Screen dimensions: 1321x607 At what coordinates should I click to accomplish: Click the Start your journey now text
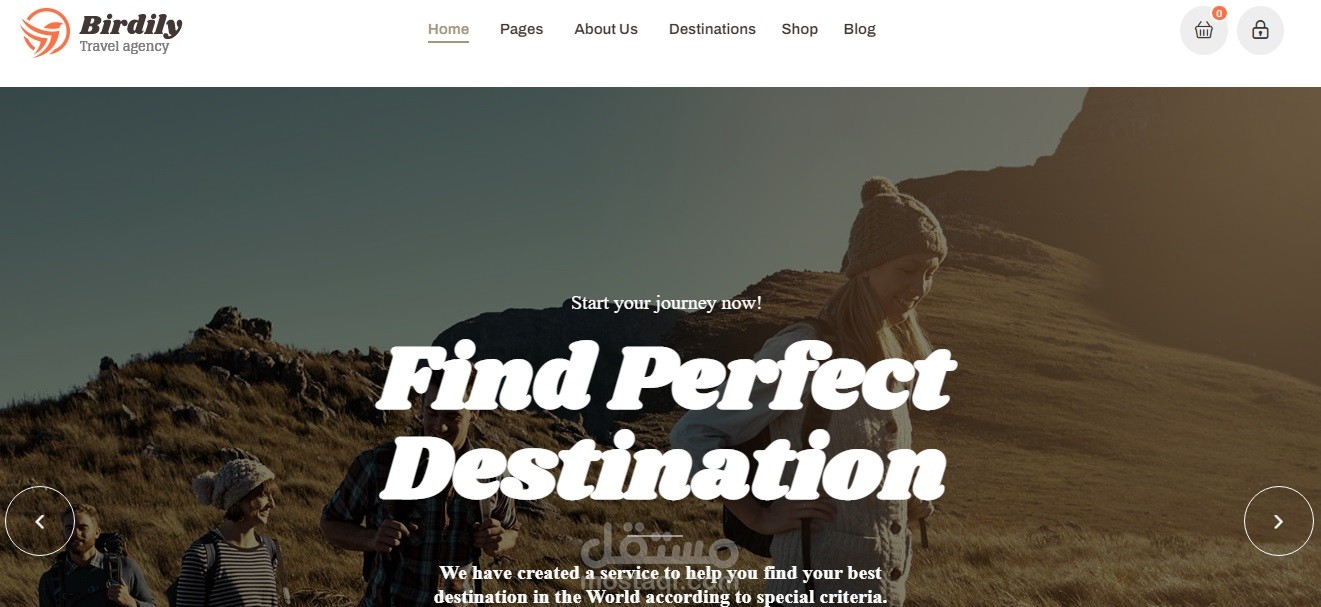coord(666,302)
